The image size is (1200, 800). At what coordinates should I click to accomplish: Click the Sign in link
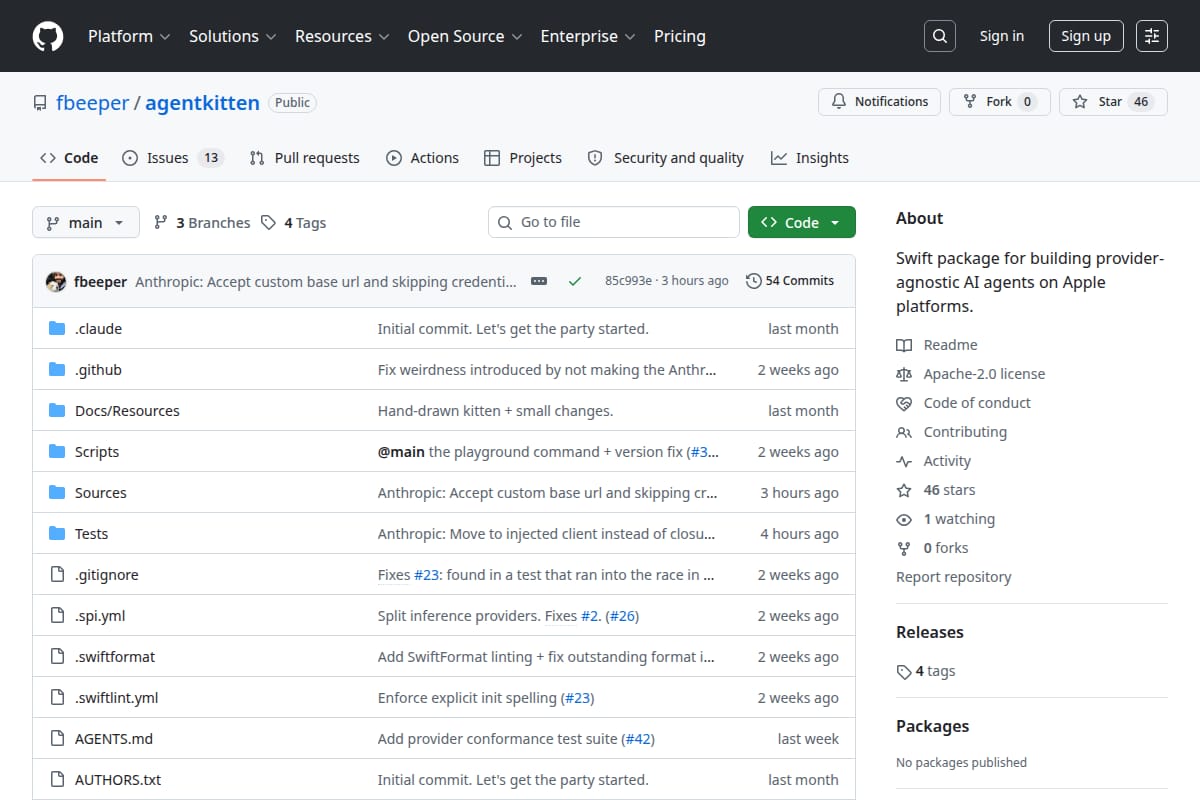pos(1002,36)
